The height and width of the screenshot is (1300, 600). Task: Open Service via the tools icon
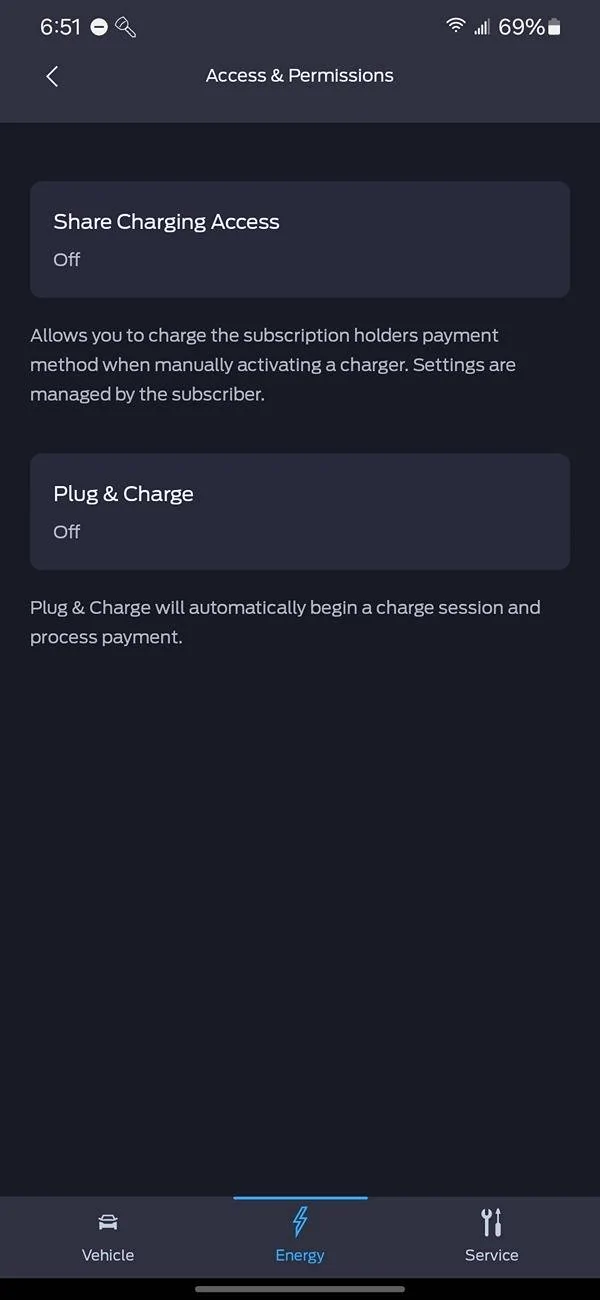tap(491, 1221)
